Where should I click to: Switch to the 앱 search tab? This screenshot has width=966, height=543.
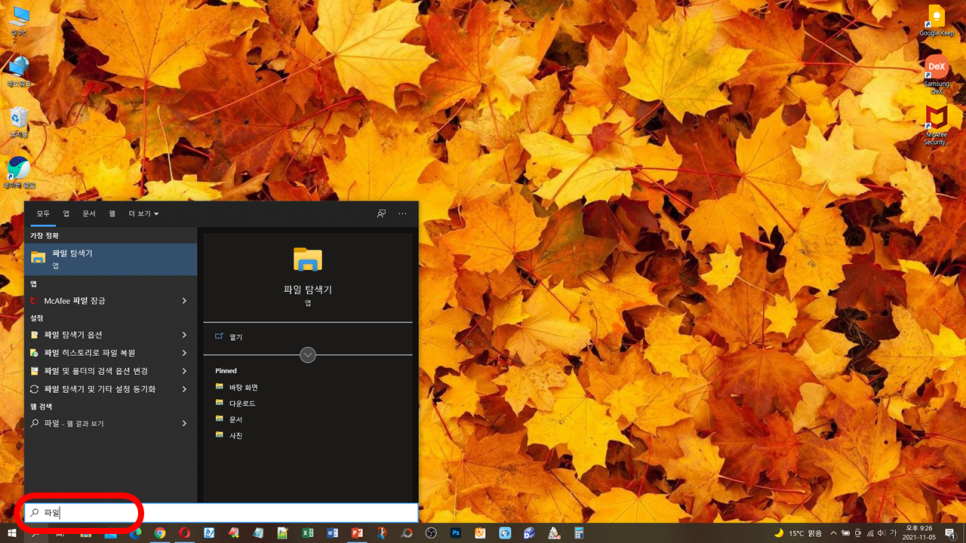66,214
